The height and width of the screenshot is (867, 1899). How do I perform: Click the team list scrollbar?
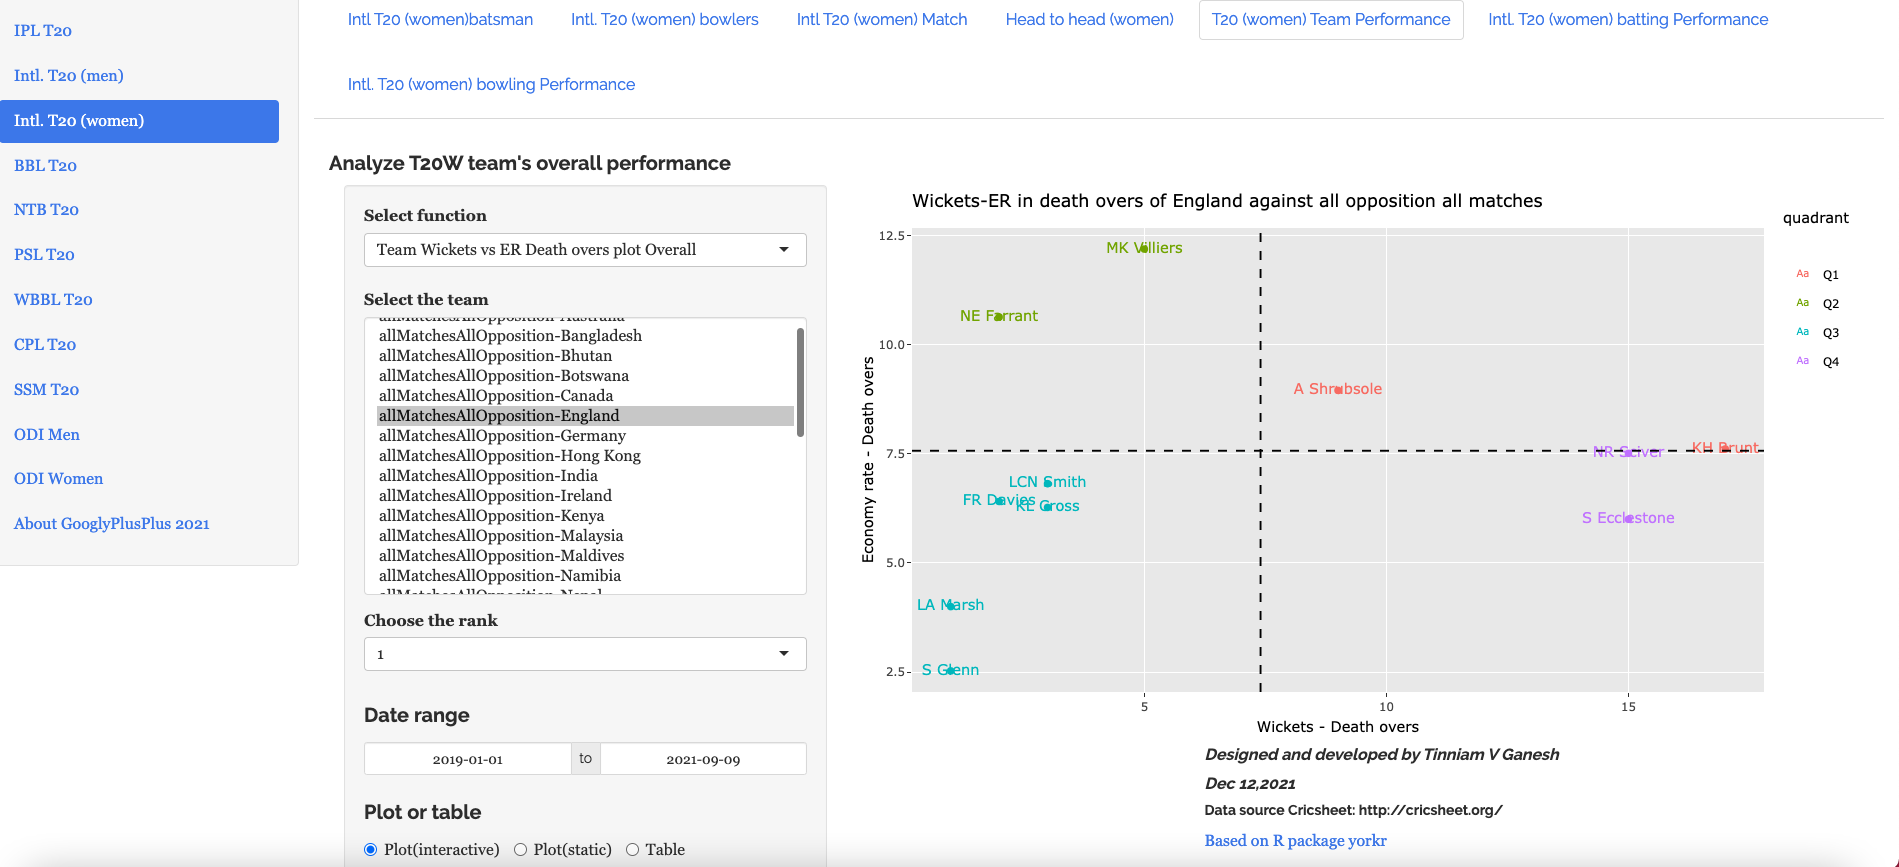tap(800, 382)
